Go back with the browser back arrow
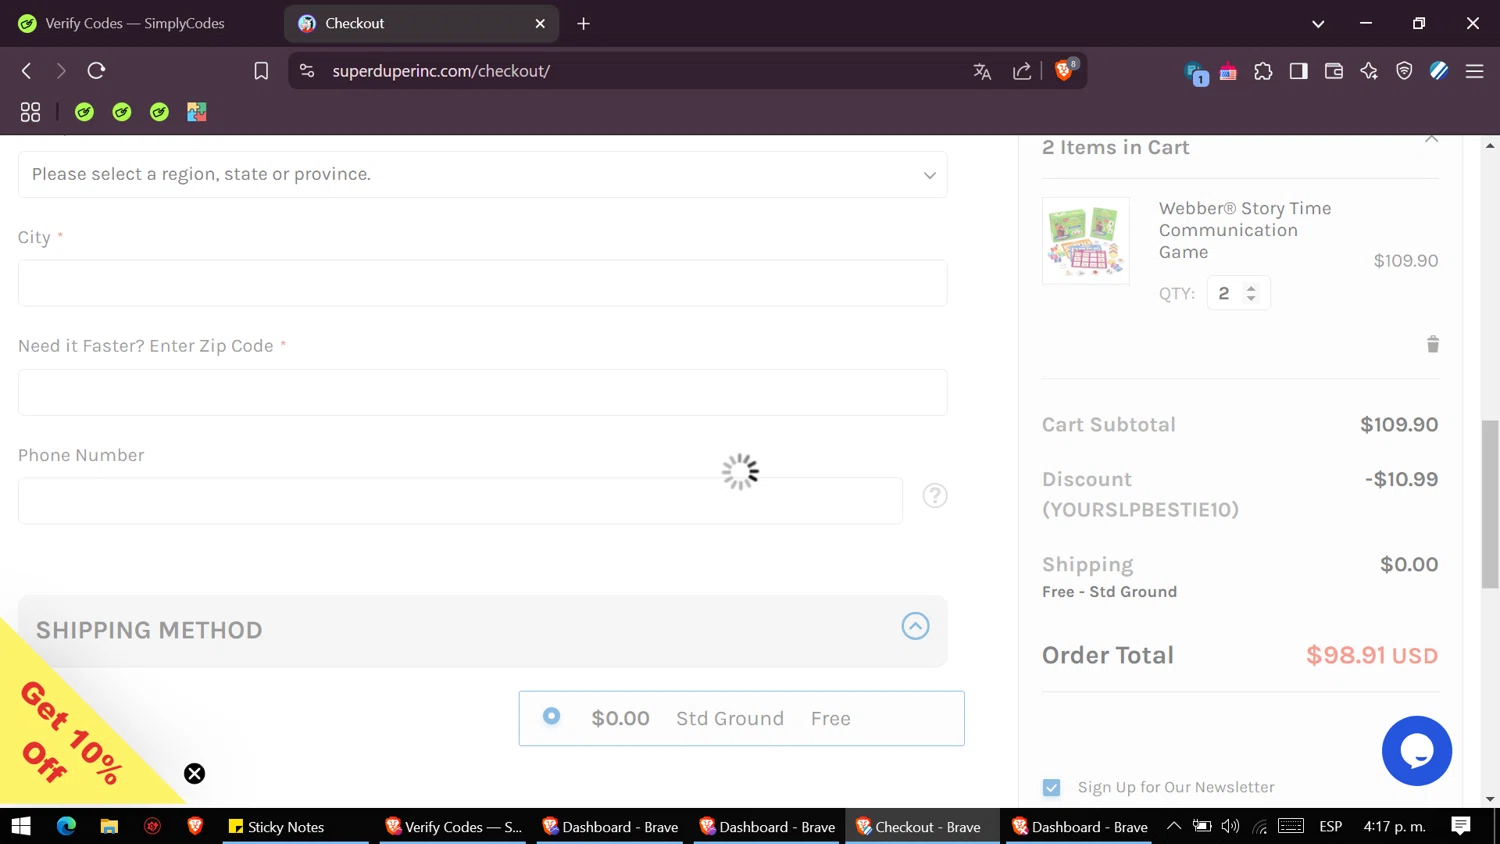1500x844 pixels. click(x=27, y=71)
